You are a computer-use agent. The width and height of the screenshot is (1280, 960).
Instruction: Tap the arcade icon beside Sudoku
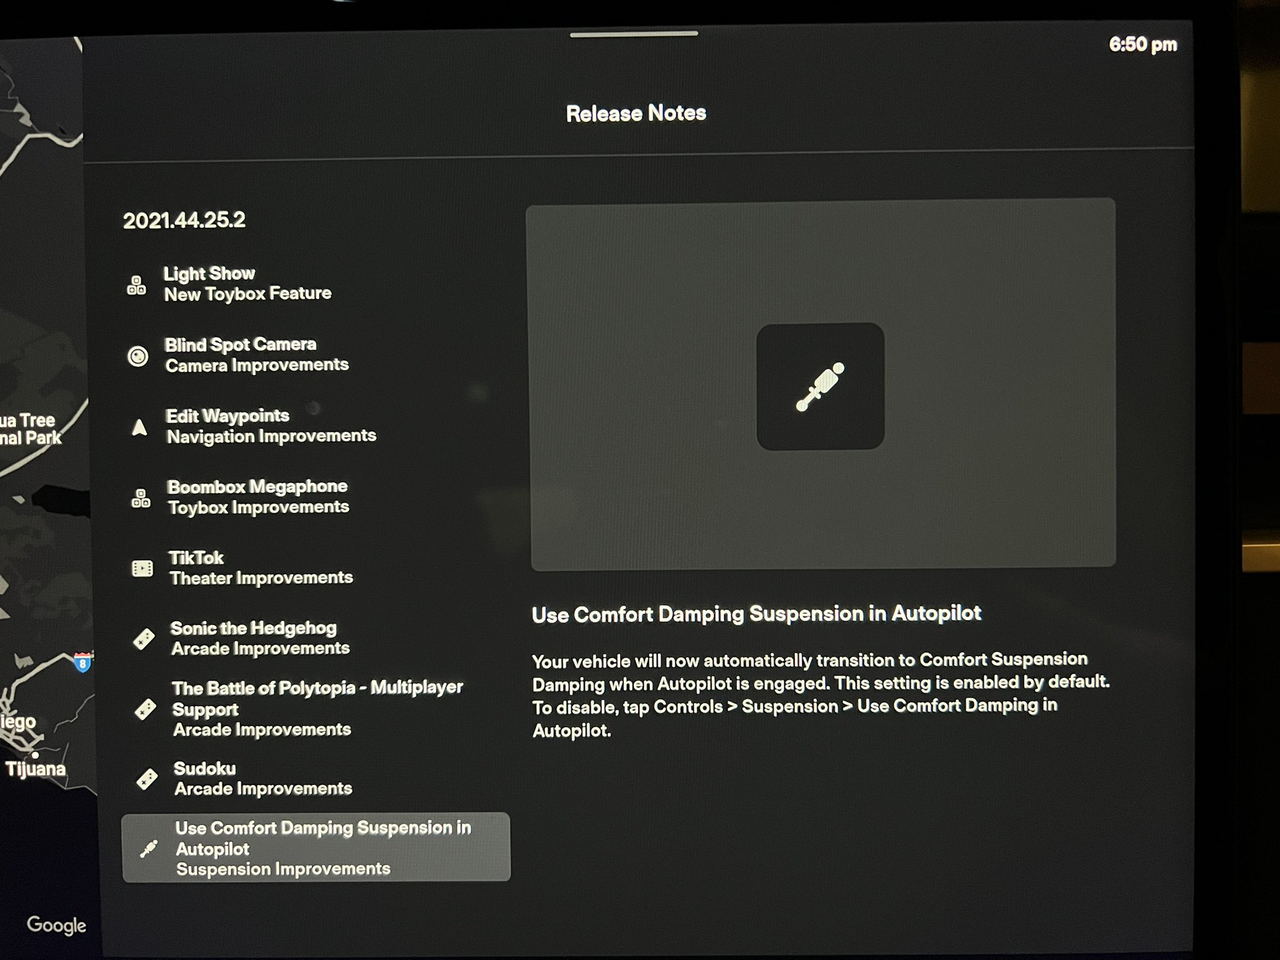[147, 779]
